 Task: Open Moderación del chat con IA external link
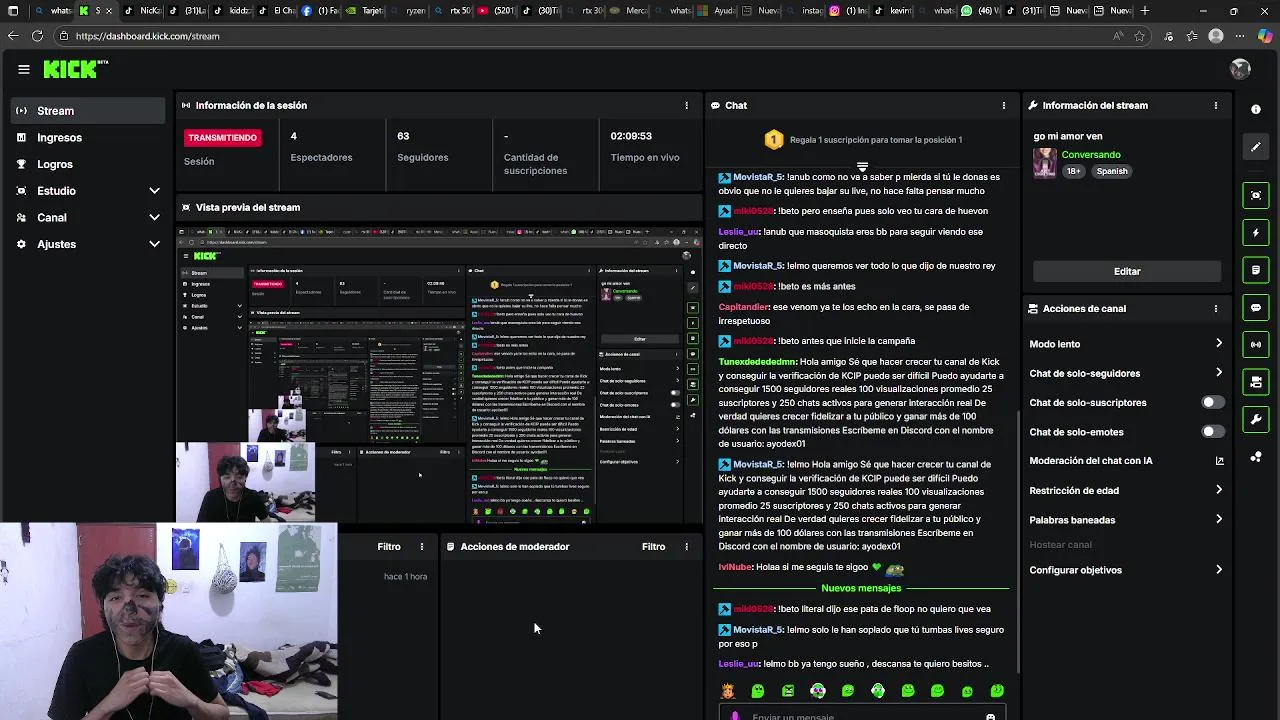pyautogui.click(x=1219, y=461)
